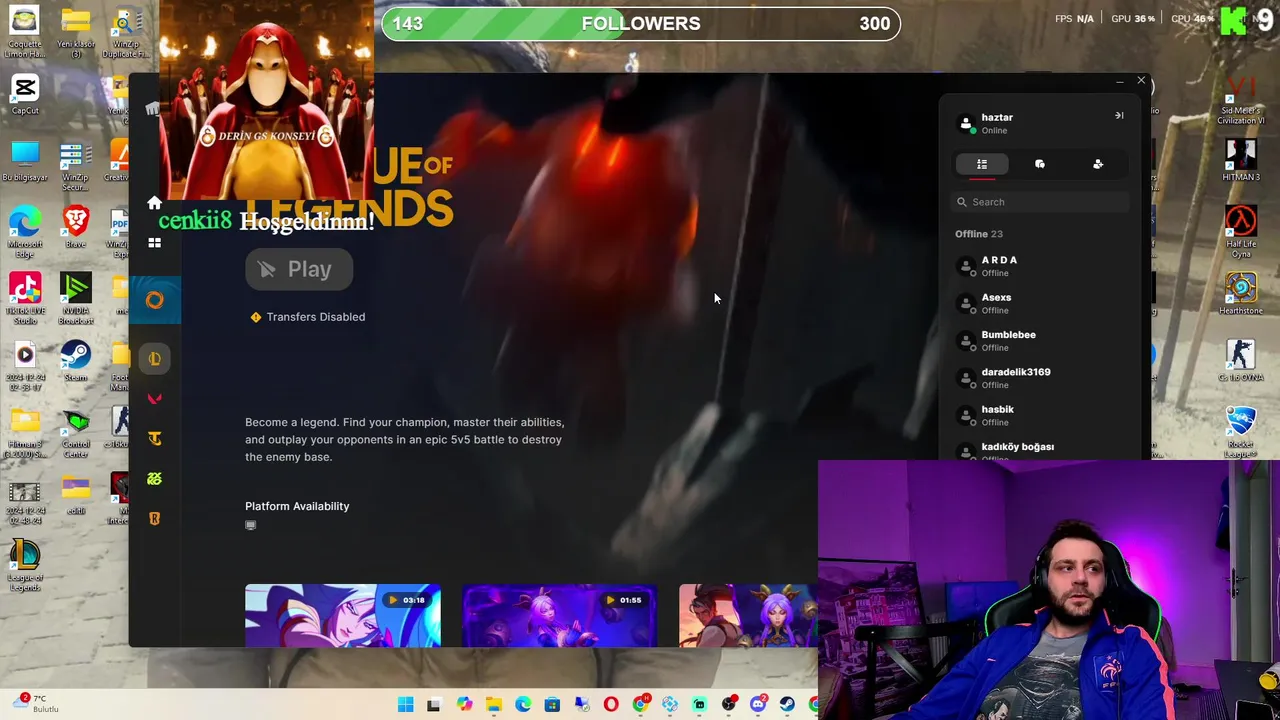1280x720 pixels.
Task: Click the Transfers Disabled notice
Action: pos(308,317)
